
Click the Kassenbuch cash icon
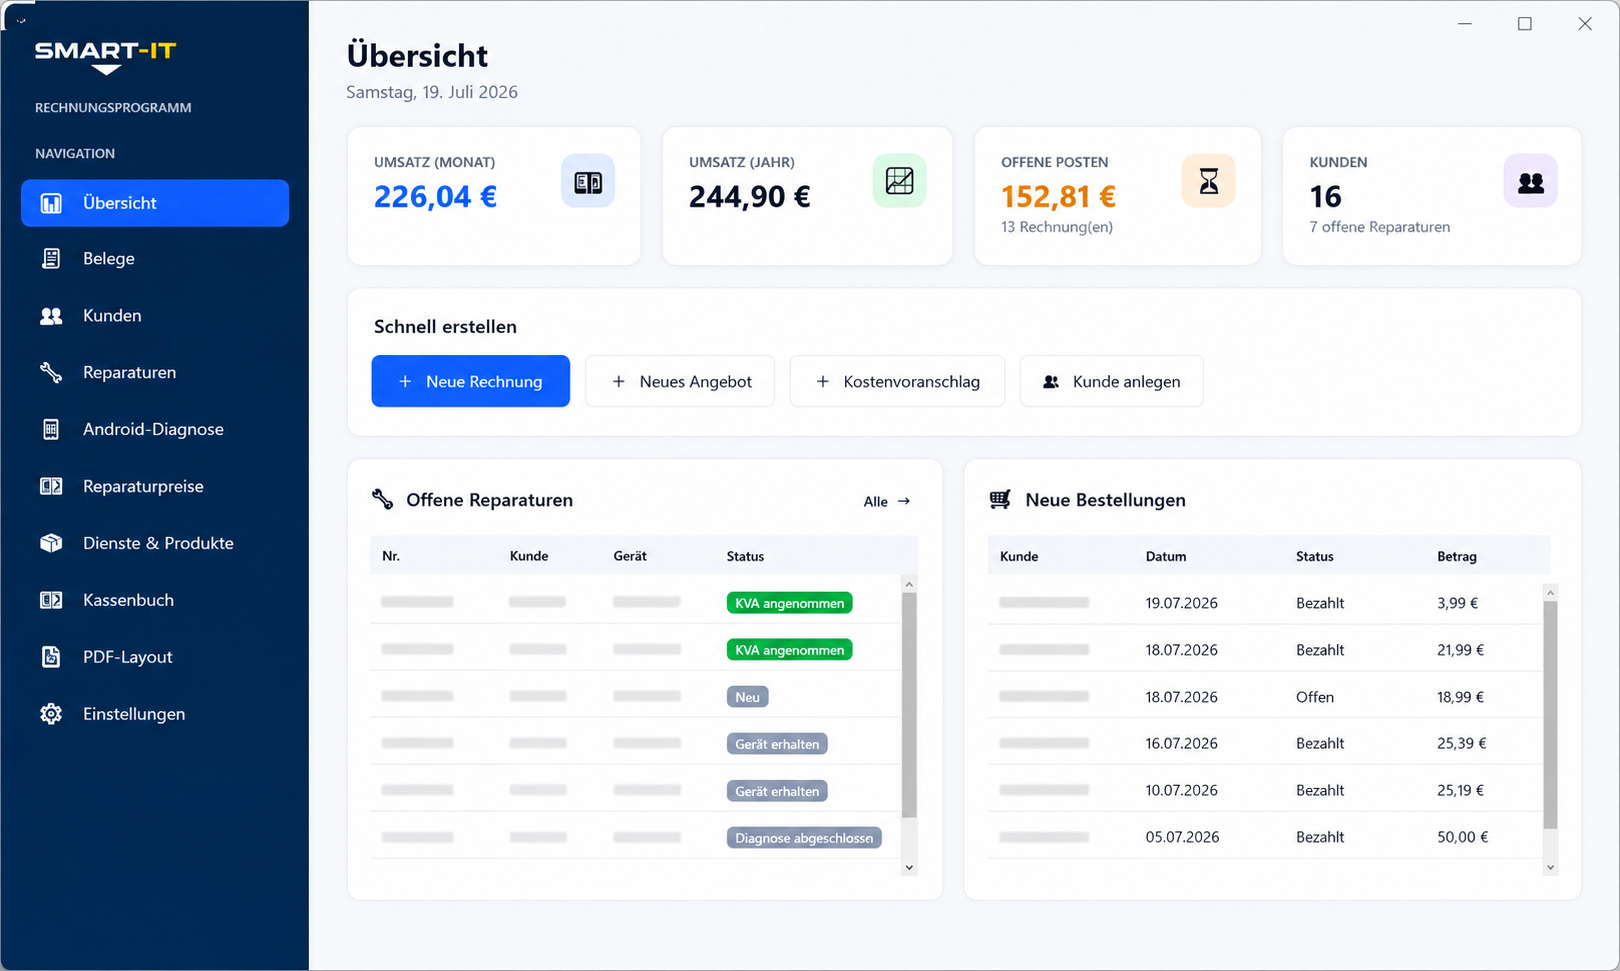(51, 600)
